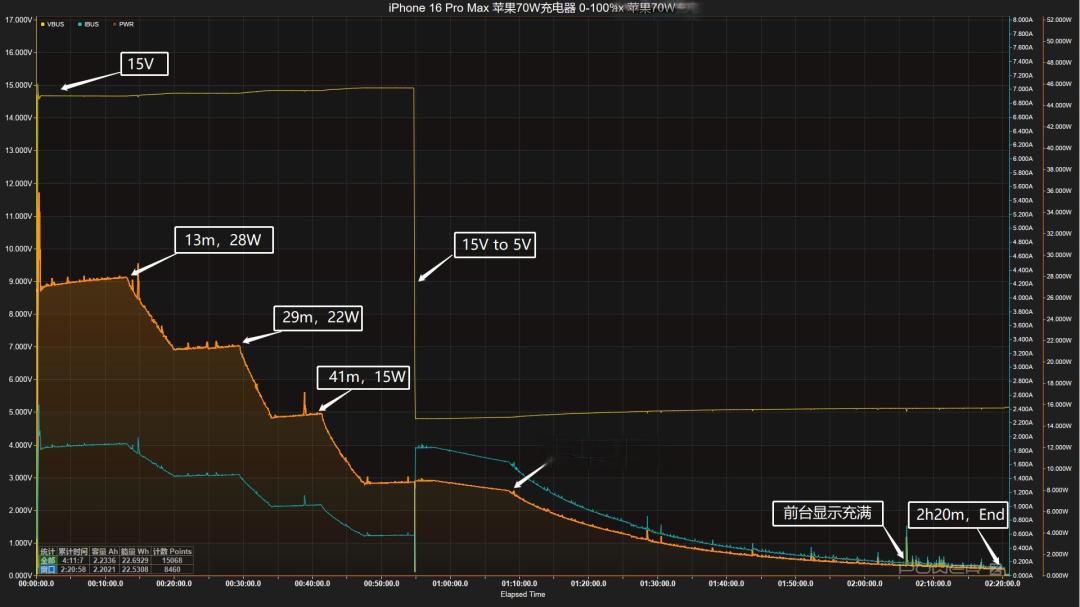Select the green 全部 statistics row label
1080x607 pixels.
click(48, 560)
